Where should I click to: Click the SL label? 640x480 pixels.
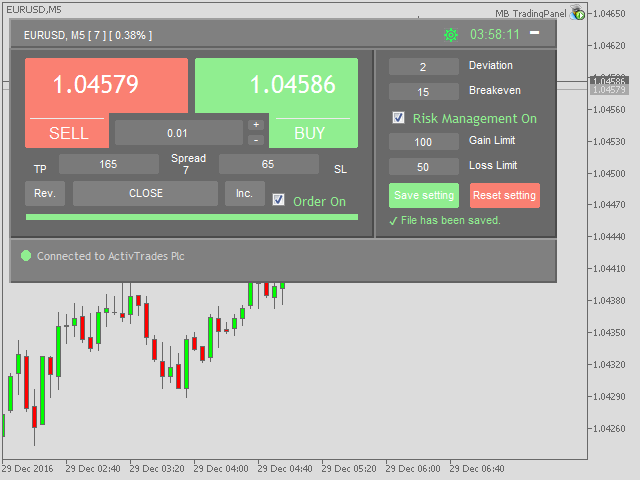click(340, 169)
